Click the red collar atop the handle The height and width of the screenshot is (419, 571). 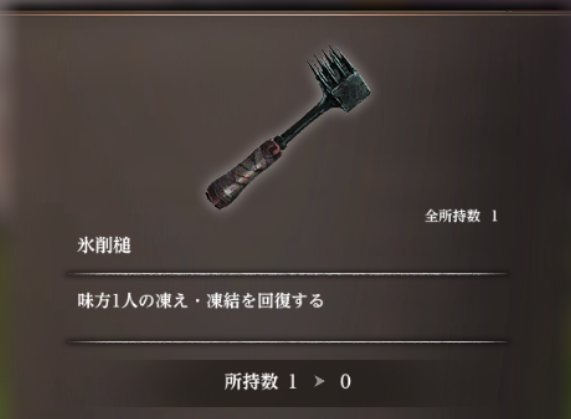(280, 146)
